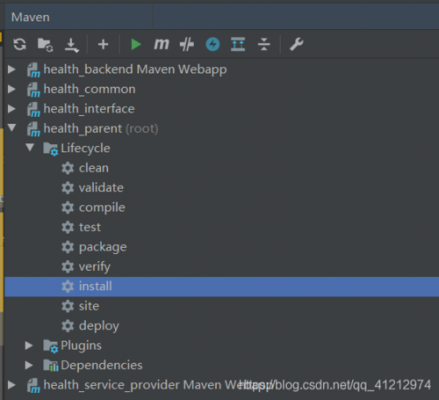Click Collapse All icon in toolbar
This screenshot has width=439, height=400.
pos(264,44)
